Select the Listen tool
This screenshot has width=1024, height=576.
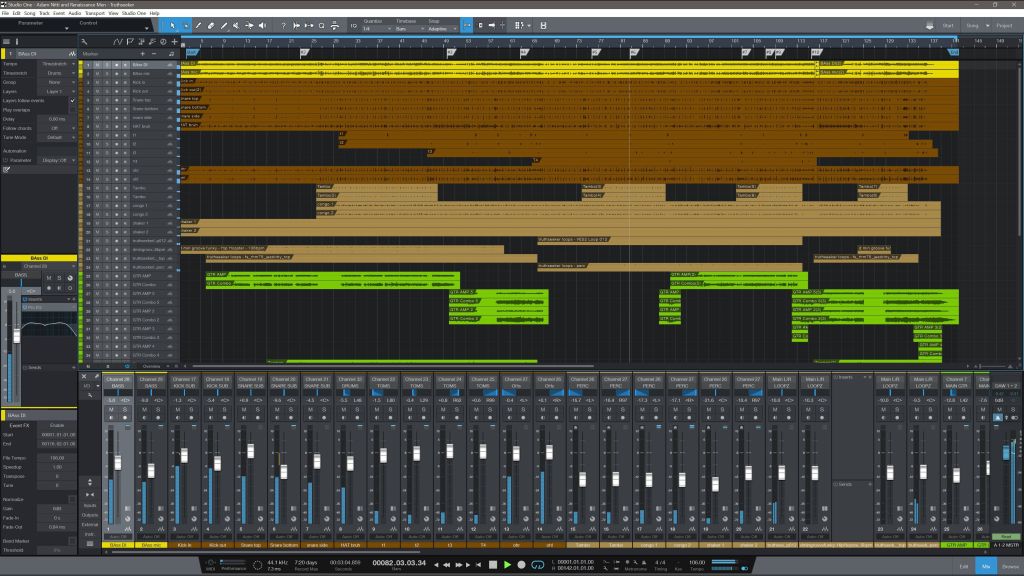coord(263,27)
